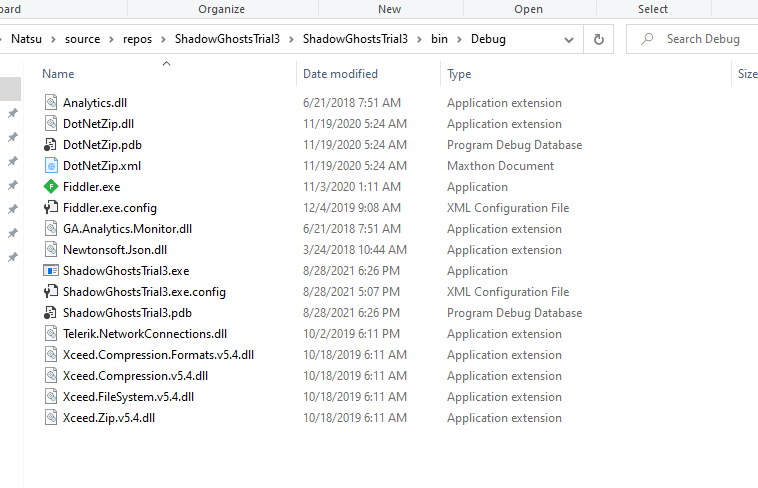Expand the chevron after source in path

pos(112,40)
